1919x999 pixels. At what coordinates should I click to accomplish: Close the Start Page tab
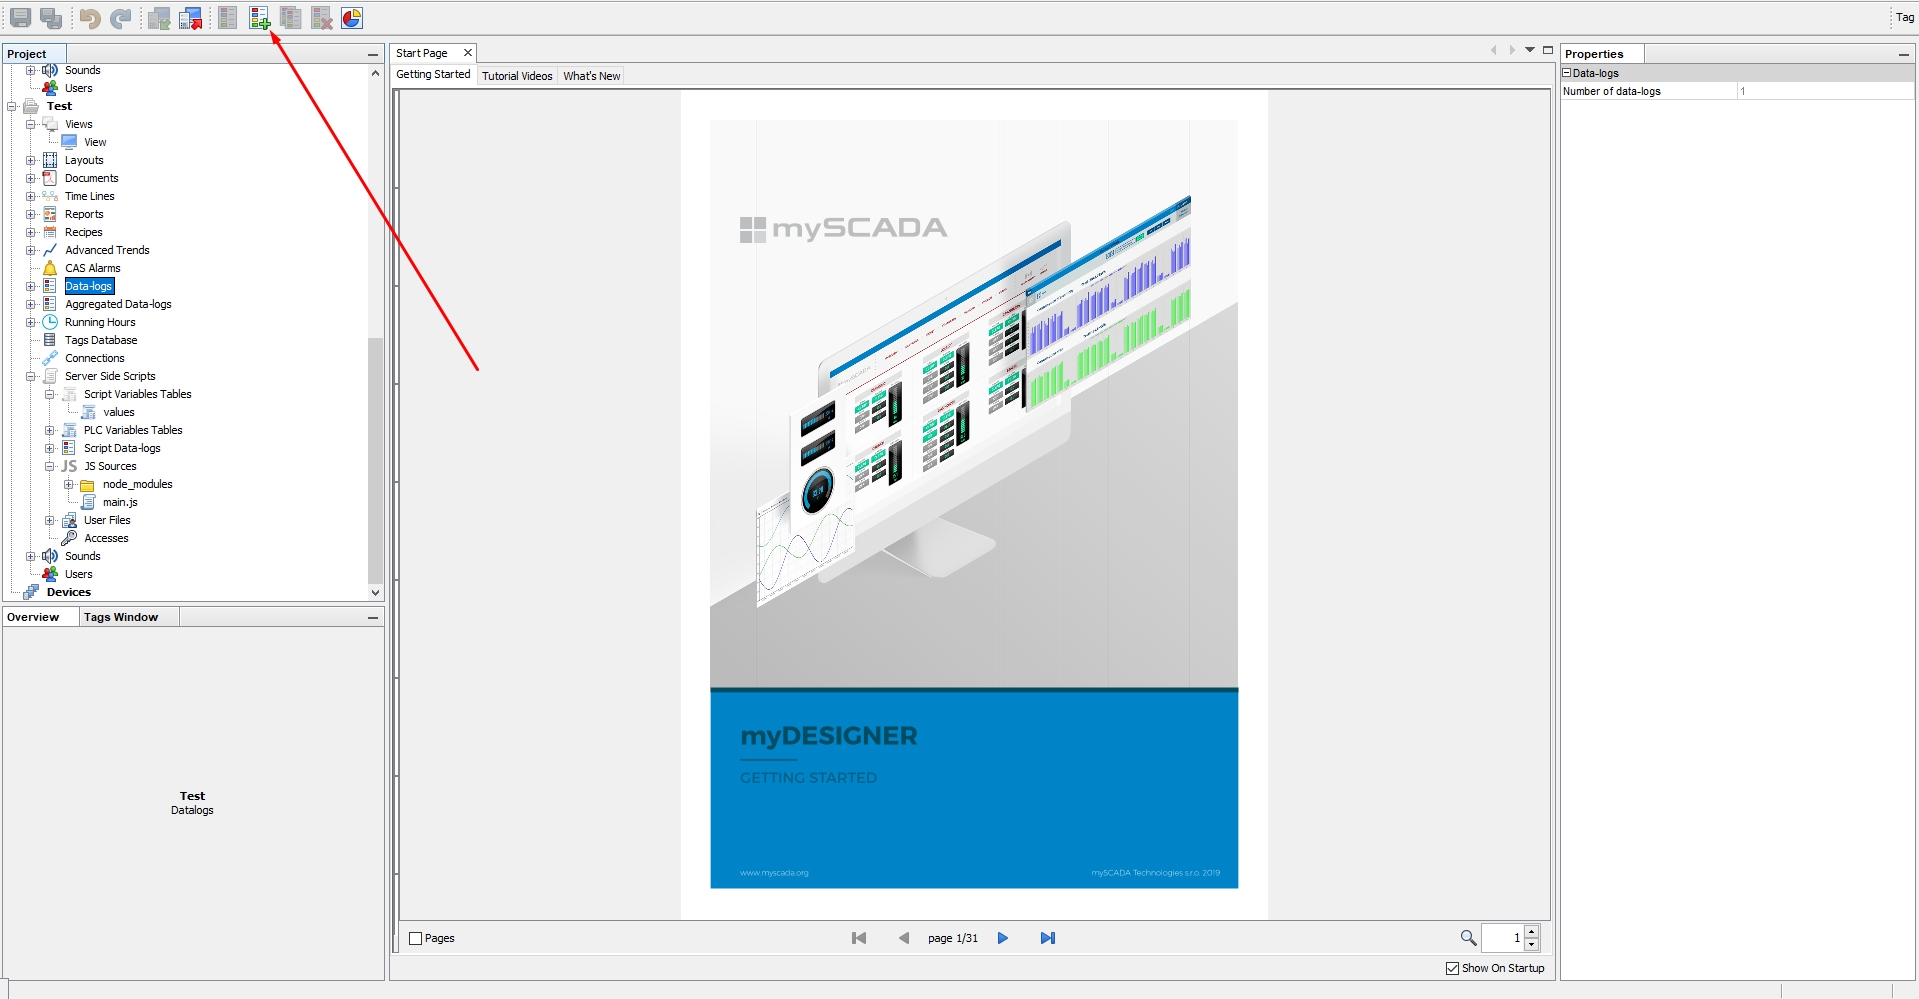click(467, 53)
